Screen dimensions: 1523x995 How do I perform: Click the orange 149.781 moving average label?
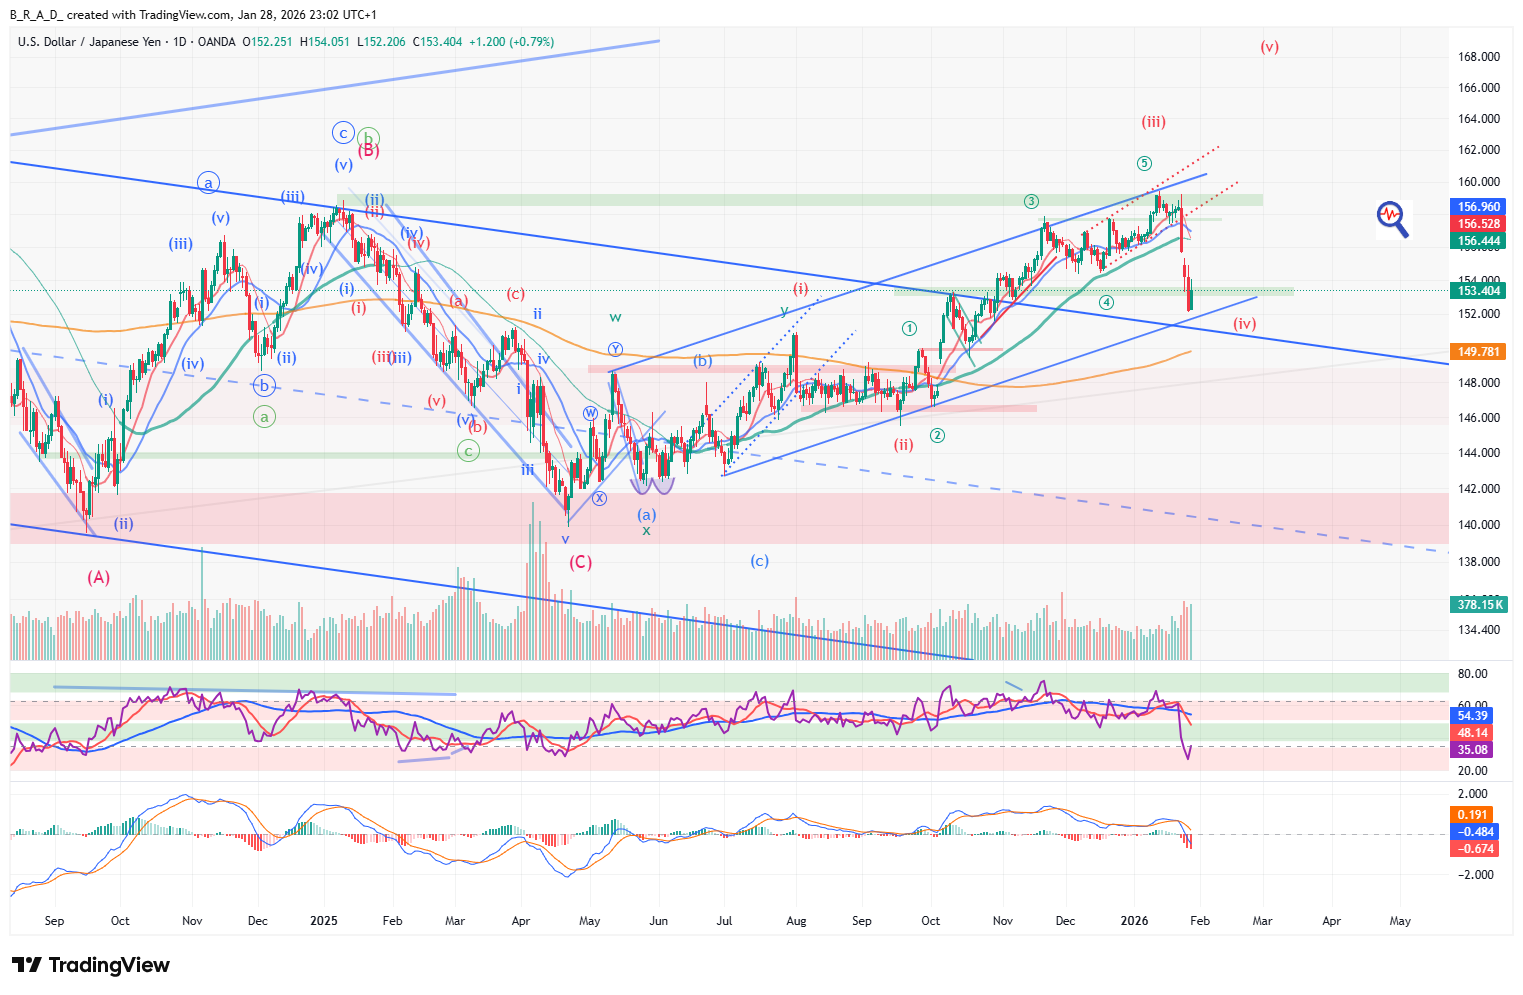(x=1478, y=352)
